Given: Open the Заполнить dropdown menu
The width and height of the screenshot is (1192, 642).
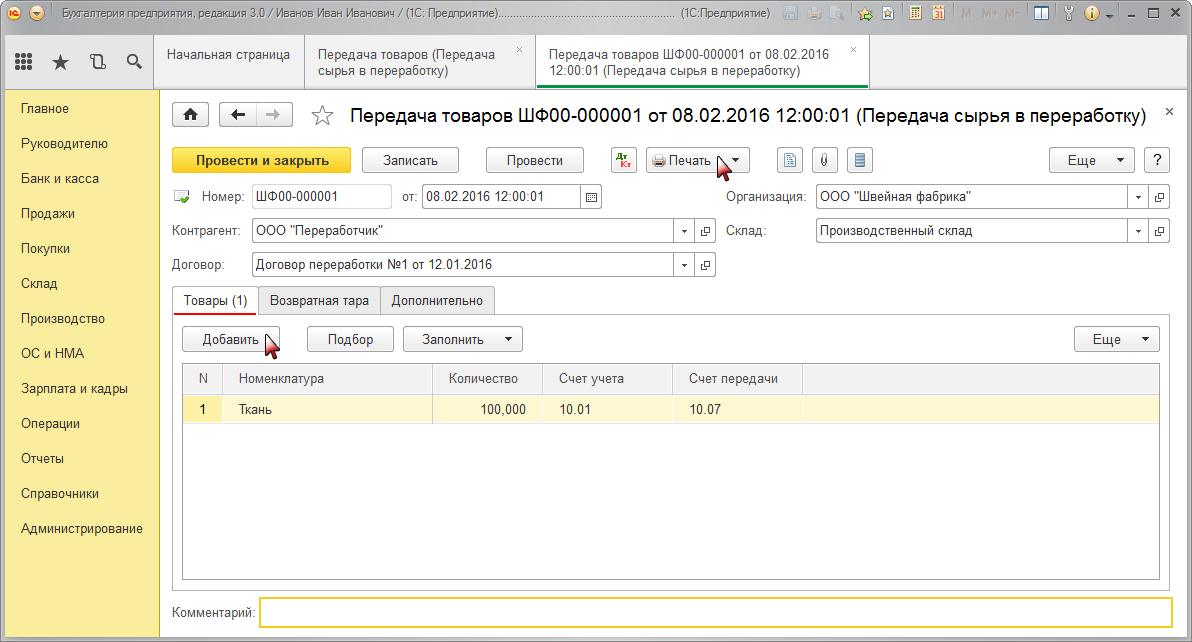Looking at the screenshot, I should pos(462,339).
